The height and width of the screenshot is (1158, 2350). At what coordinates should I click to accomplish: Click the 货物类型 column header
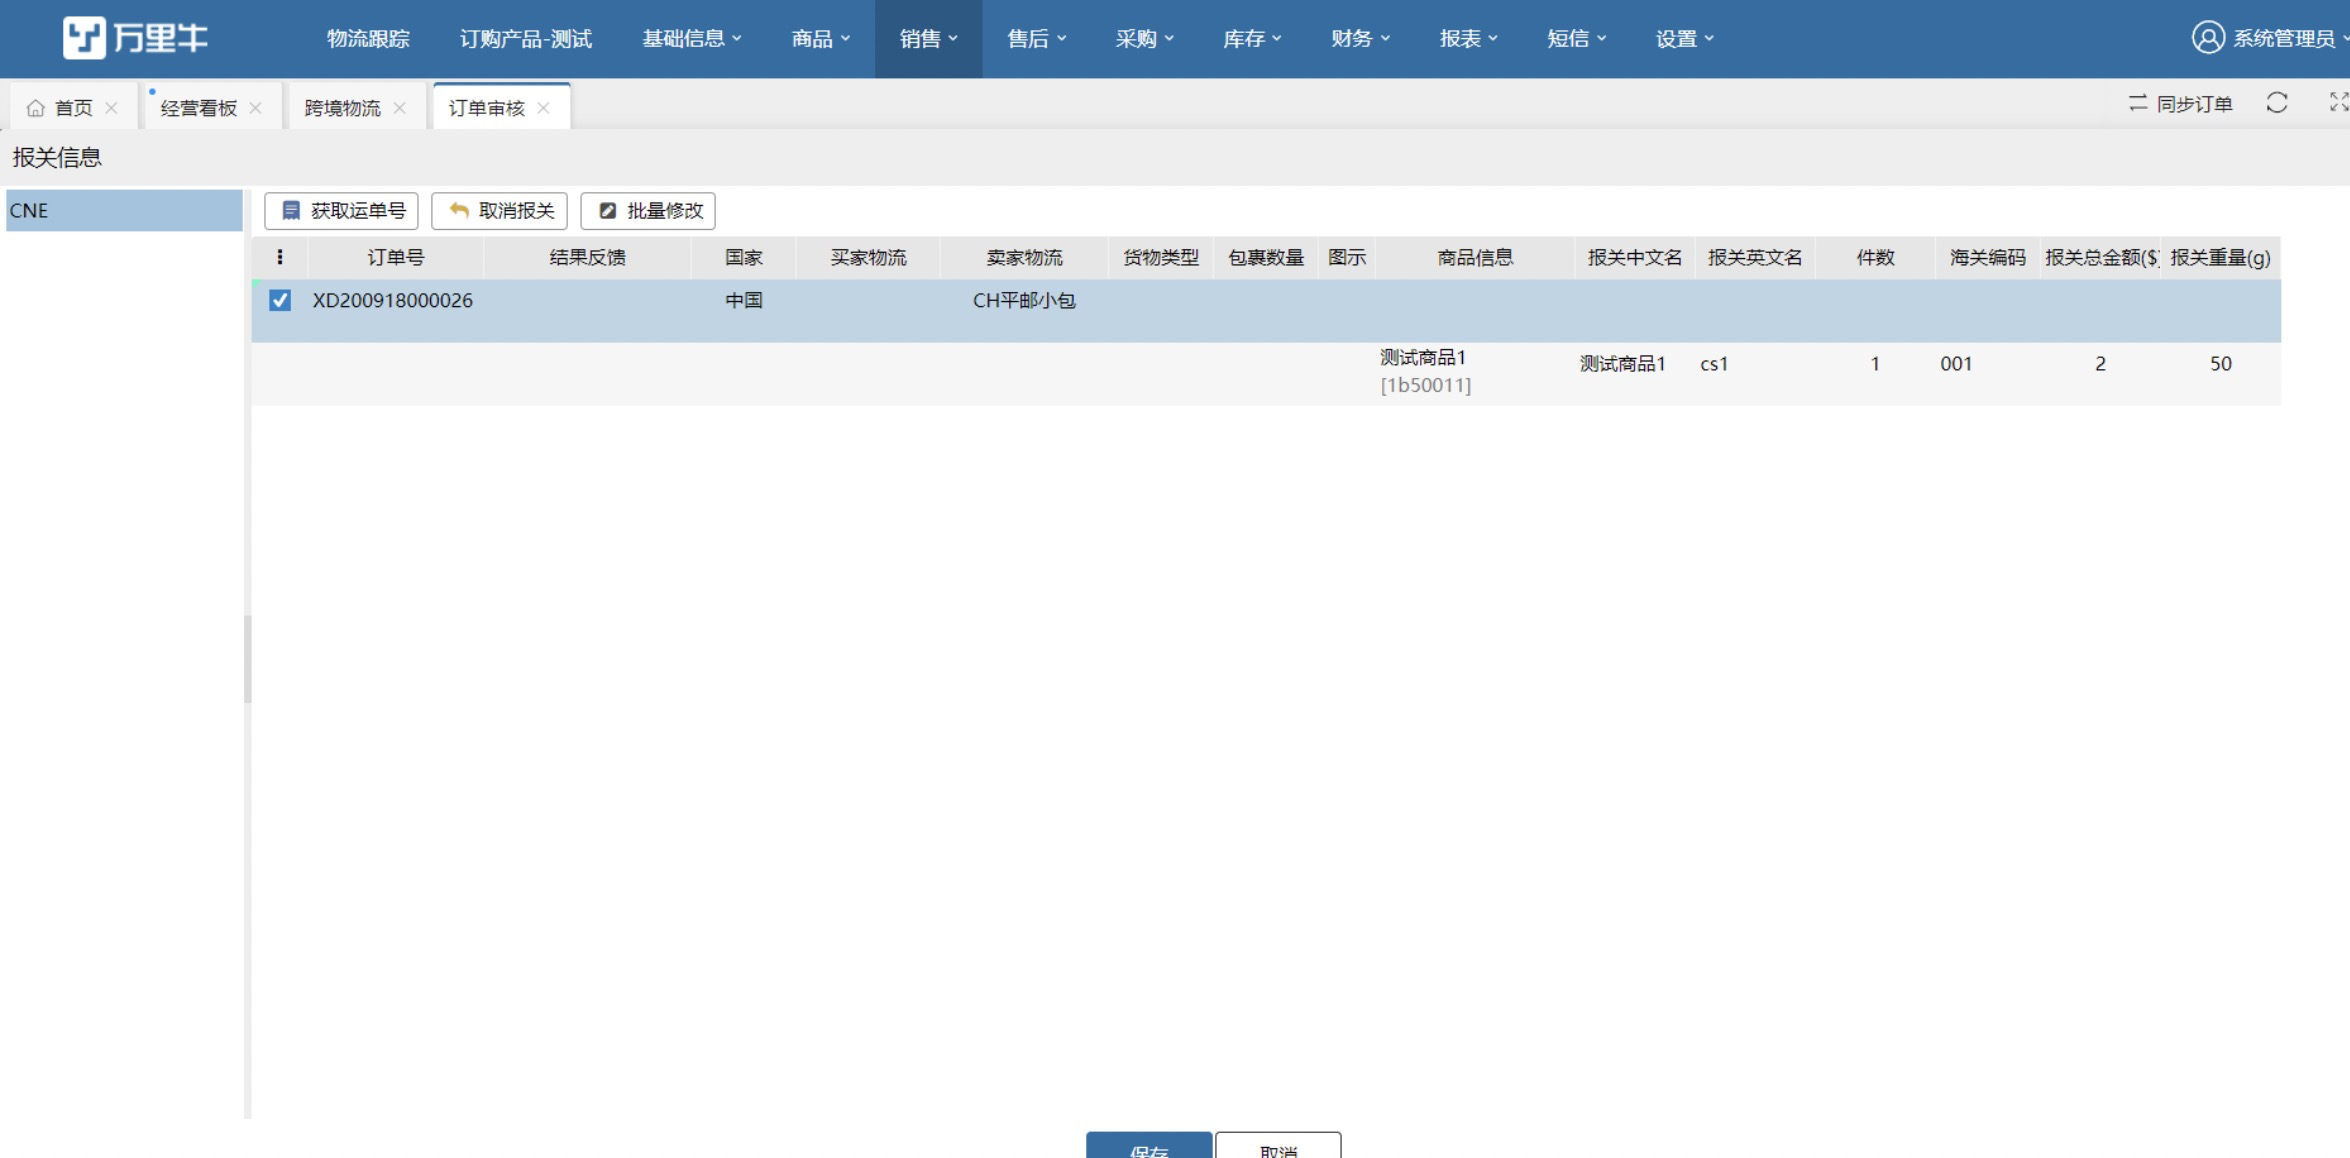(1161, 258)
